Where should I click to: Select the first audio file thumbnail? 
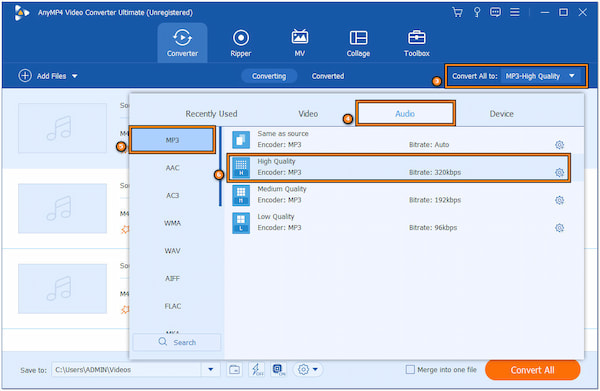point(62,128)
